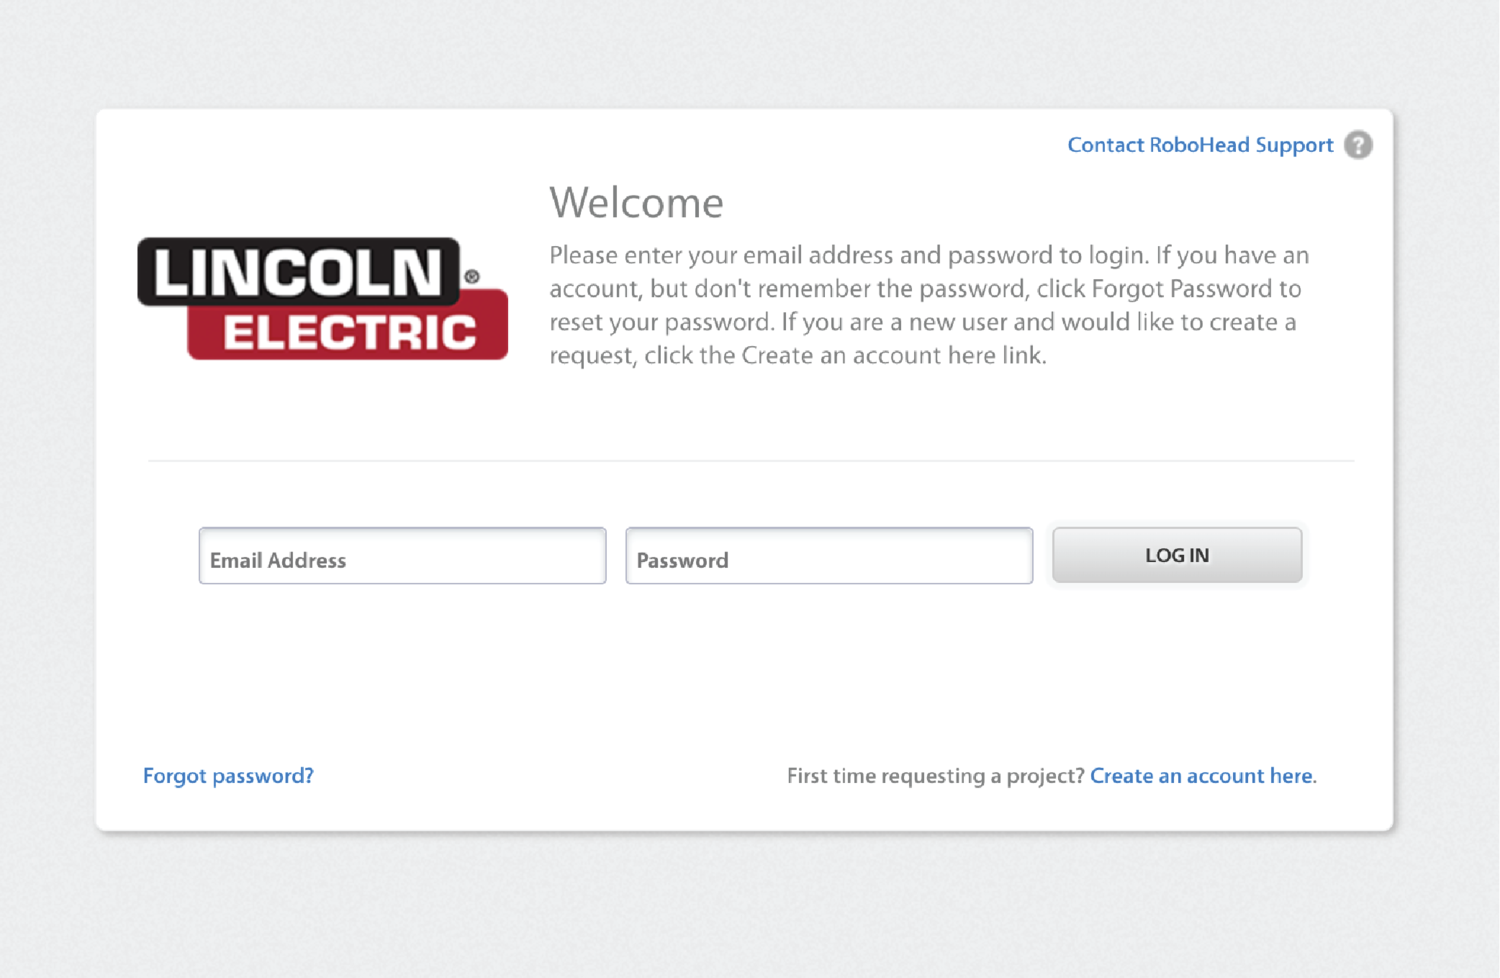The width and height of the screenshot is (1500, 978).
Task: Follow the Create an account here link
Action: click(x=1203, y=776)
